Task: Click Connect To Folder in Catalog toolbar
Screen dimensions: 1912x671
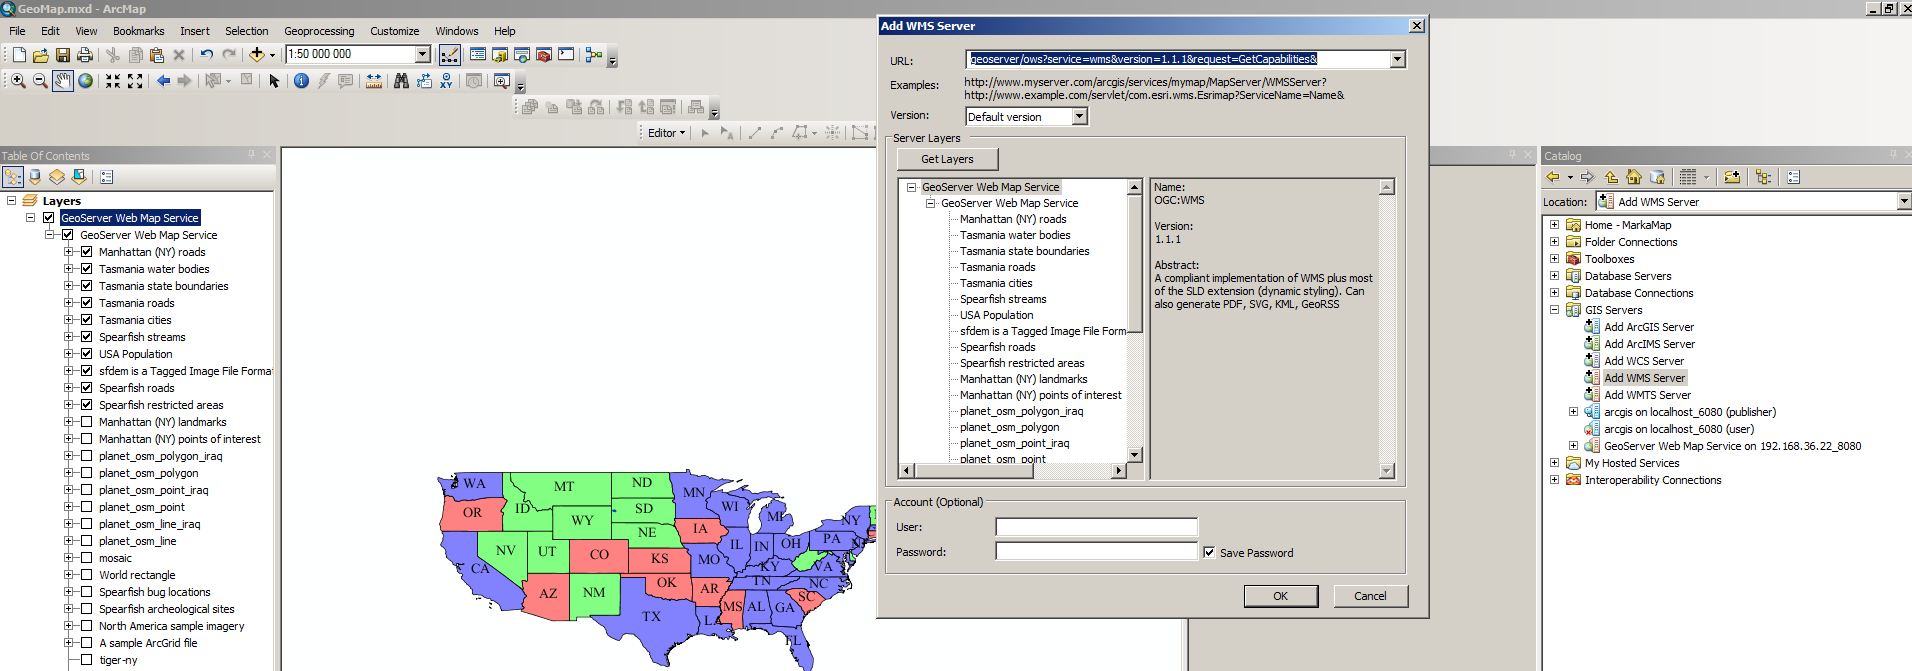Action: (1732, 177)
